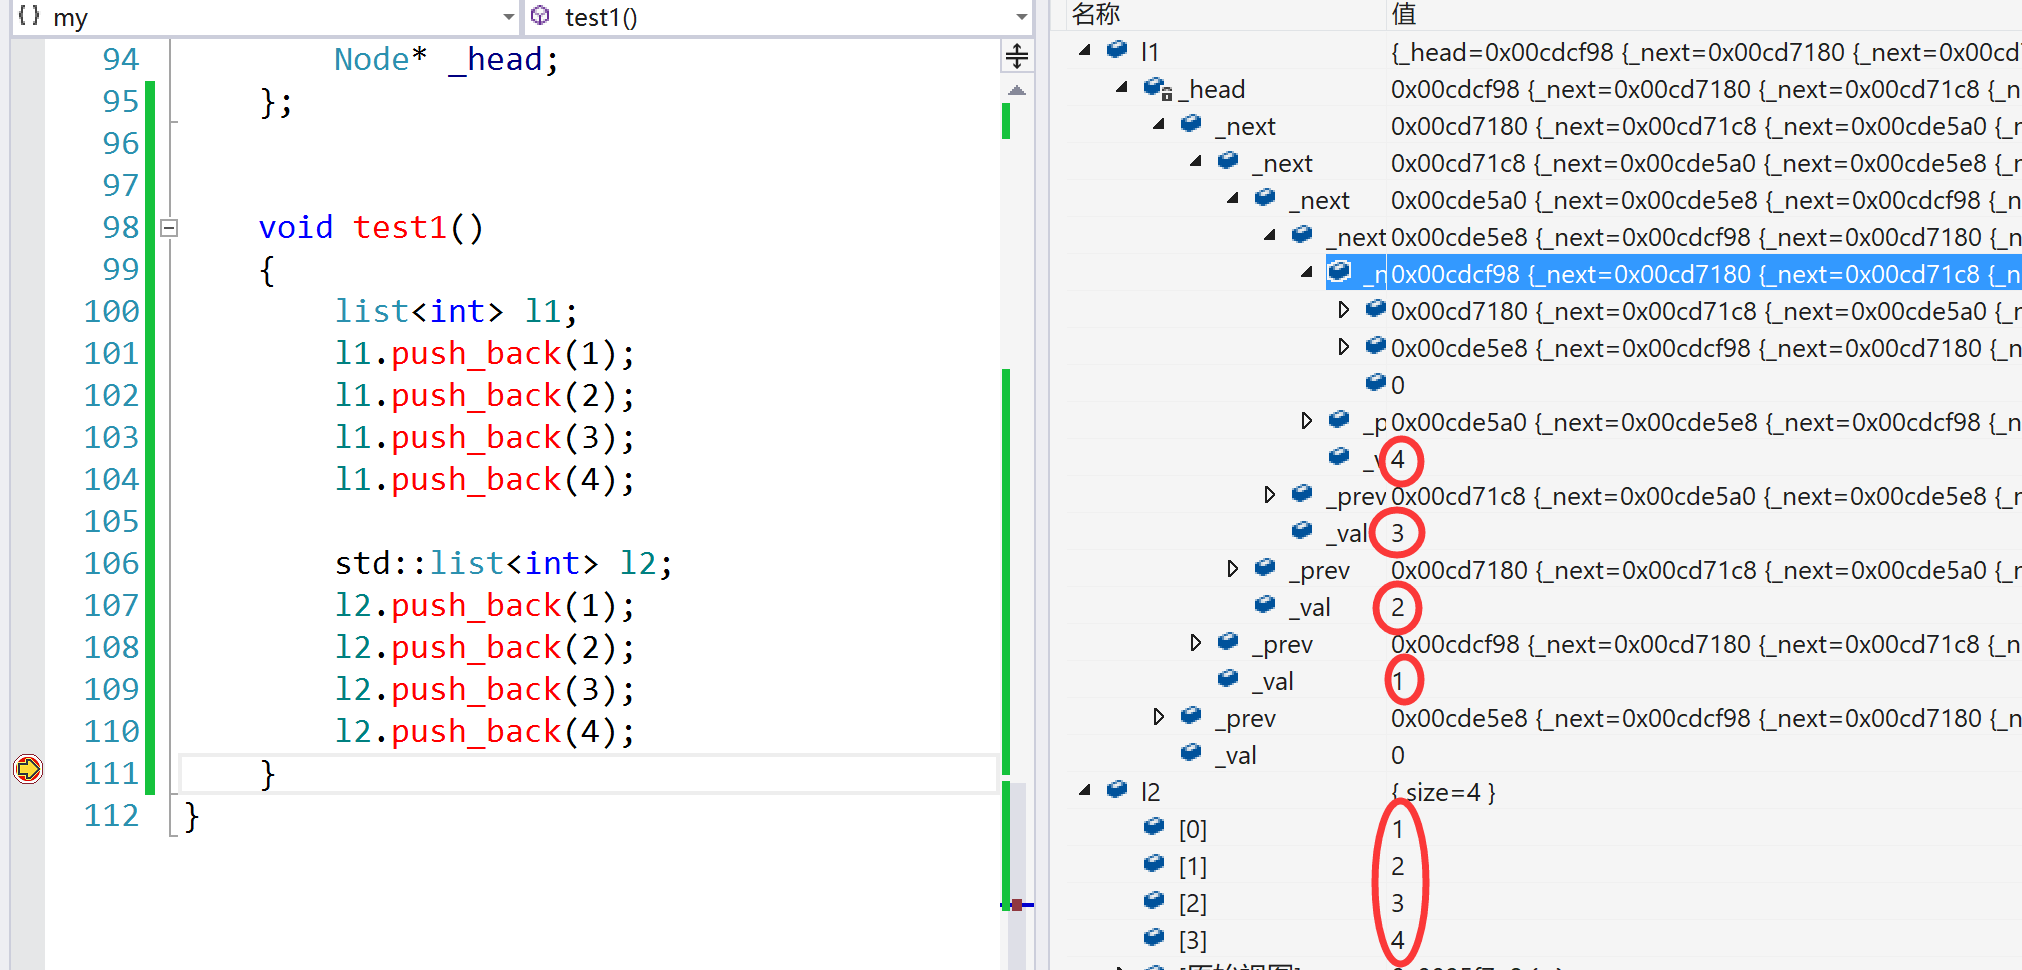This screenshot has height=970, width=2022.
Task: Click the braces namespace icon next to my
Action: tap(30, 16)
